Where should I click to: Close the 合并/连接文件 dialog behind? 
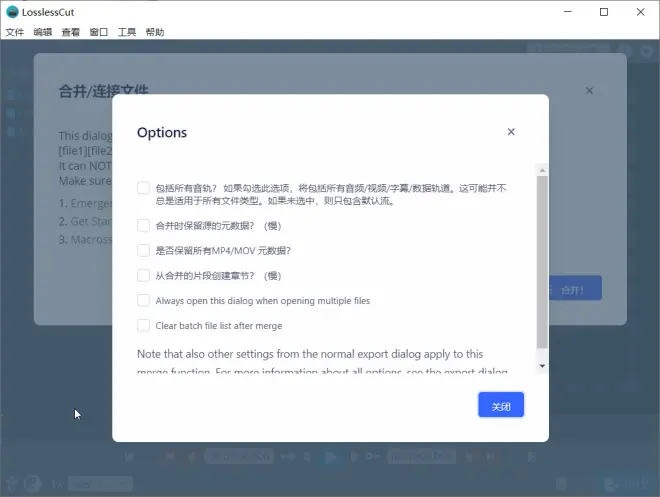[x=589, y=90]
